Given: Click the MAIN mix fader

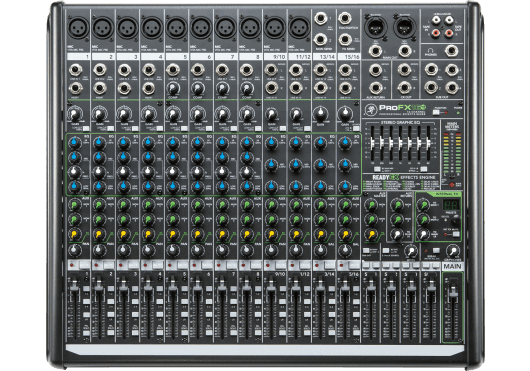Looking at the screenshot, I should coord(453,293).
